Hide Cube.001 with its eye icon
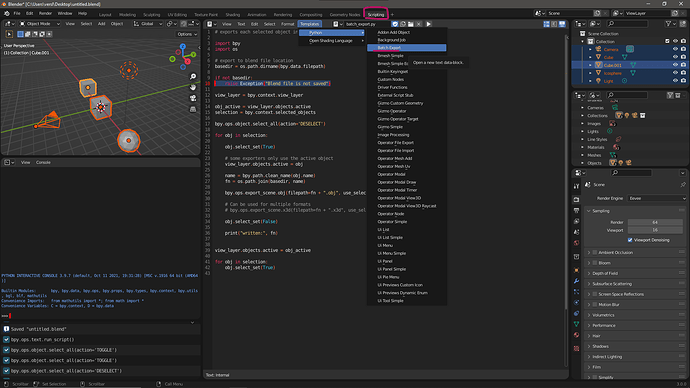The height and width of the screenshot is (388, 690). 675,65
